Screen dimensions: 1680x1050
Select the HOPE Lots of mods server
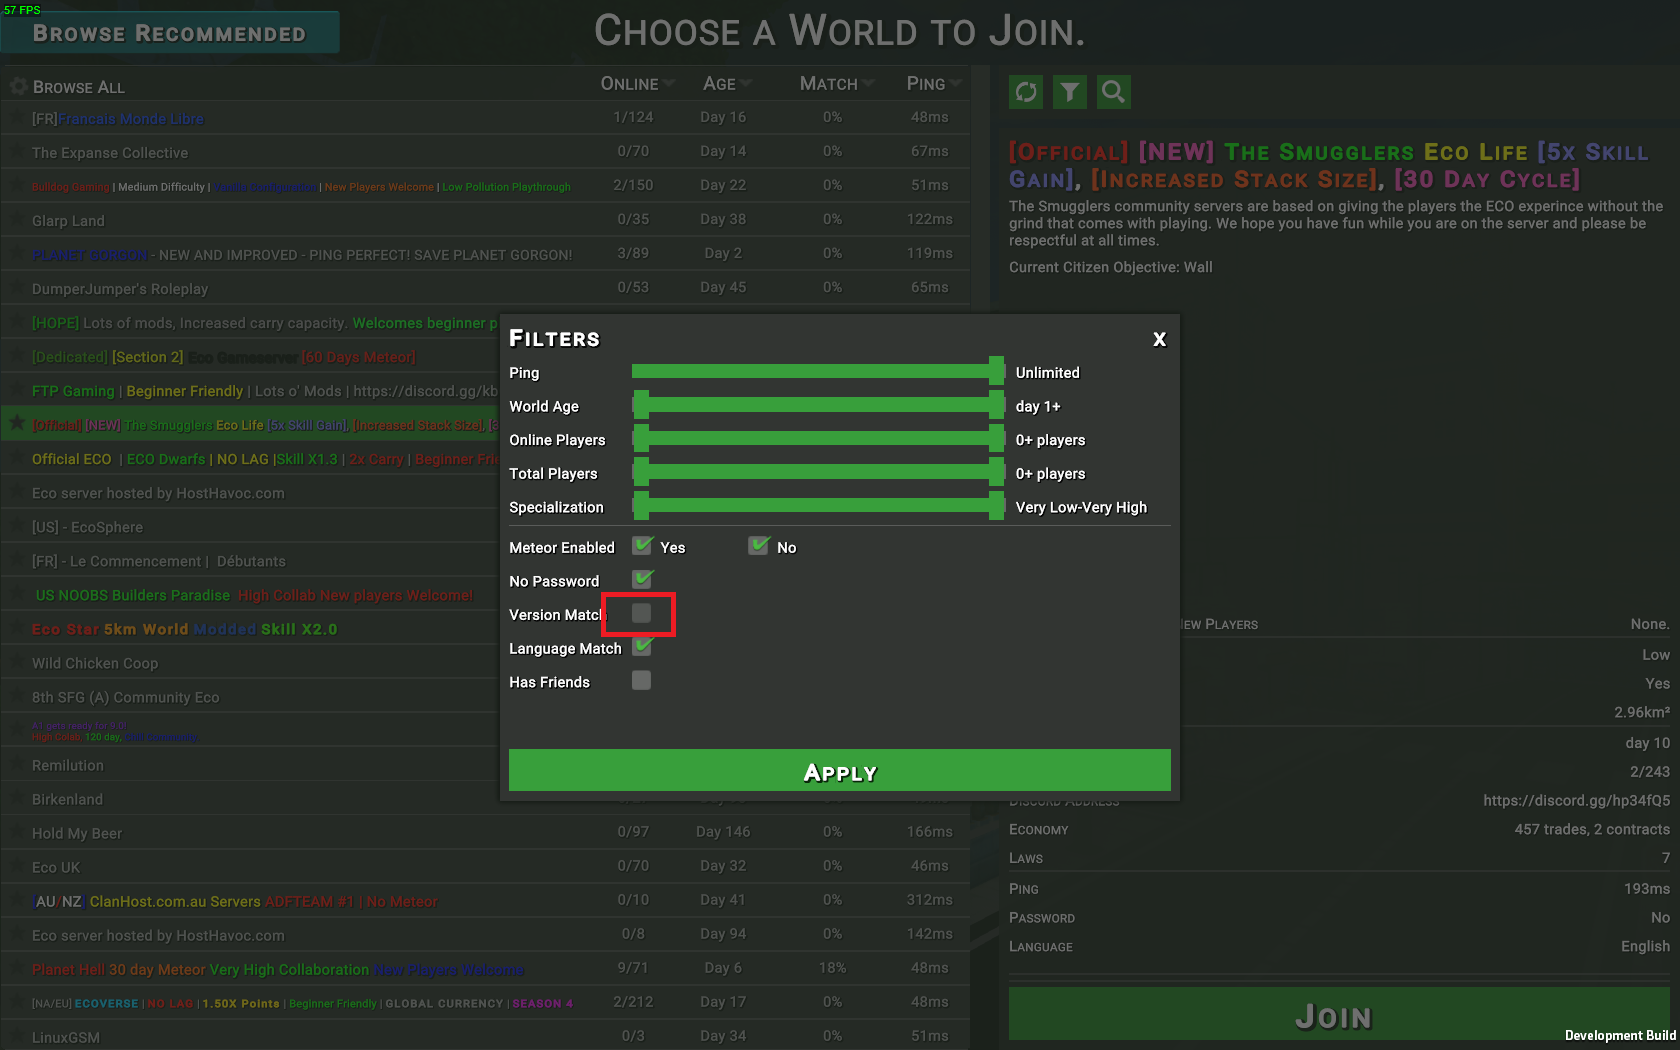(251, 323)
